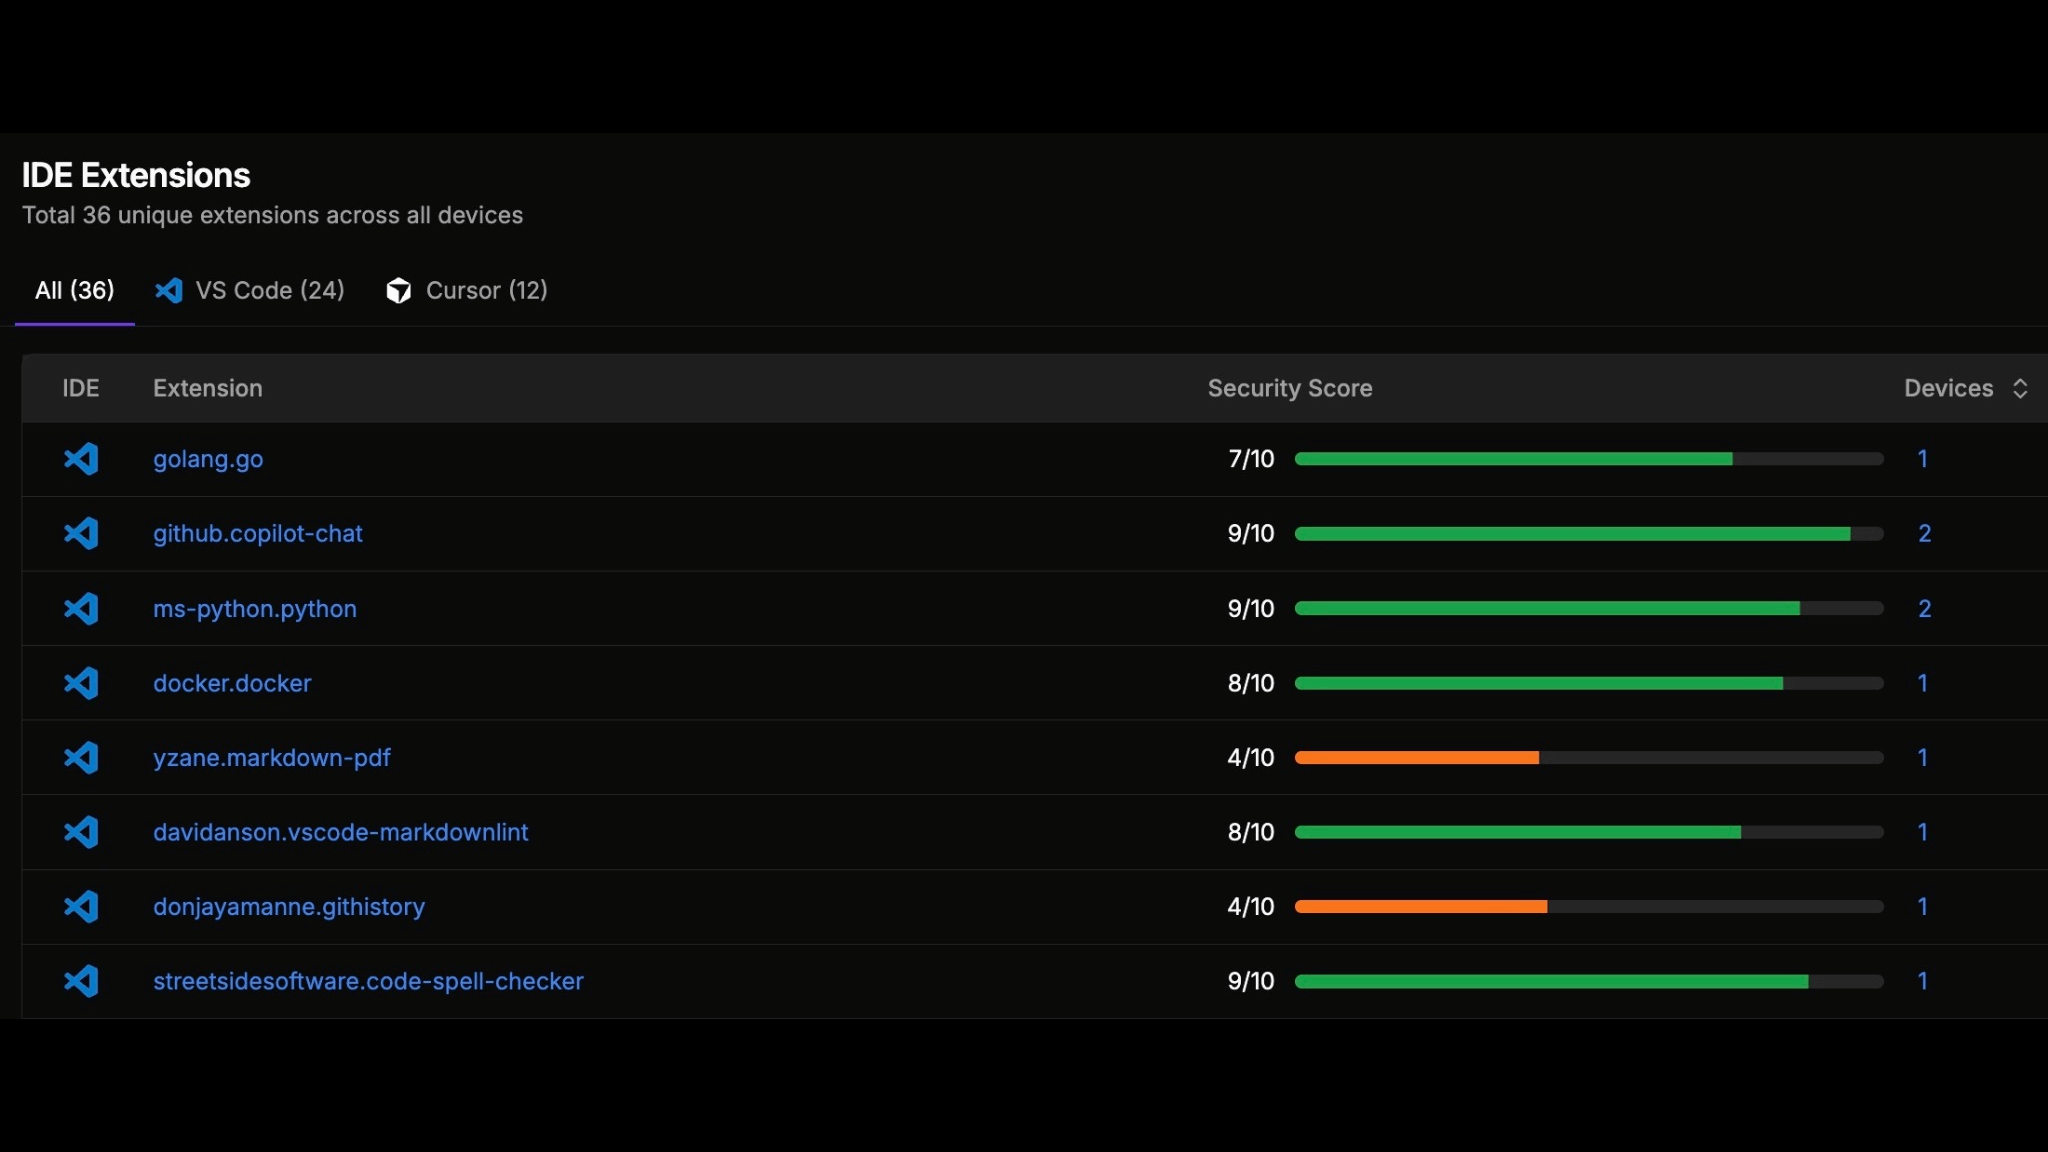Click the VS Code icon beside golang.go
Image resolution: width=2048 pixels, height=1152 pixels.
[x=81, y=459]
